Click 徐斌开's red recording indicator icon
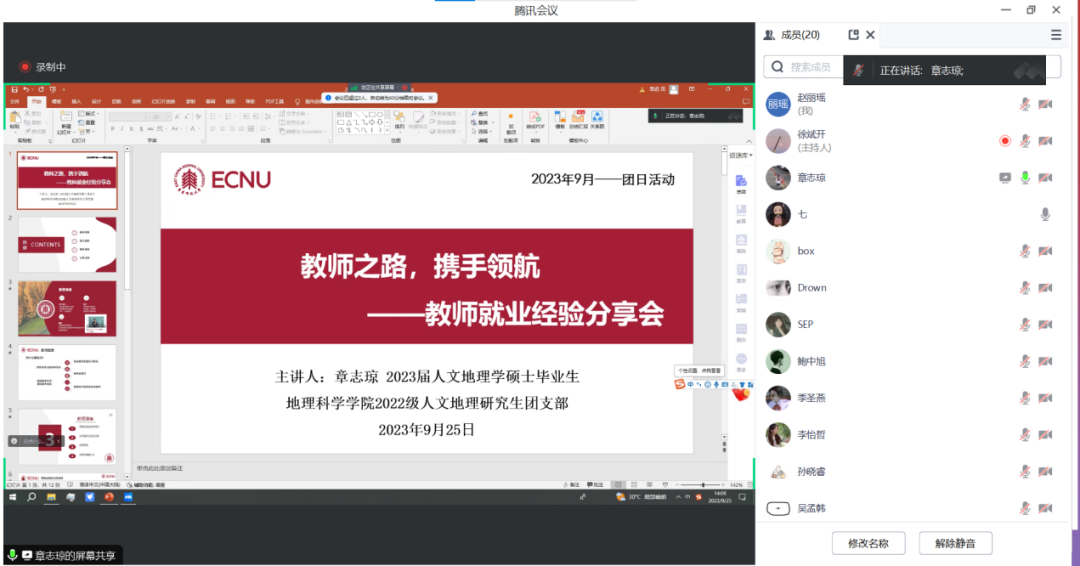Screen dimensions: 1080x566 coord(1005,141)
